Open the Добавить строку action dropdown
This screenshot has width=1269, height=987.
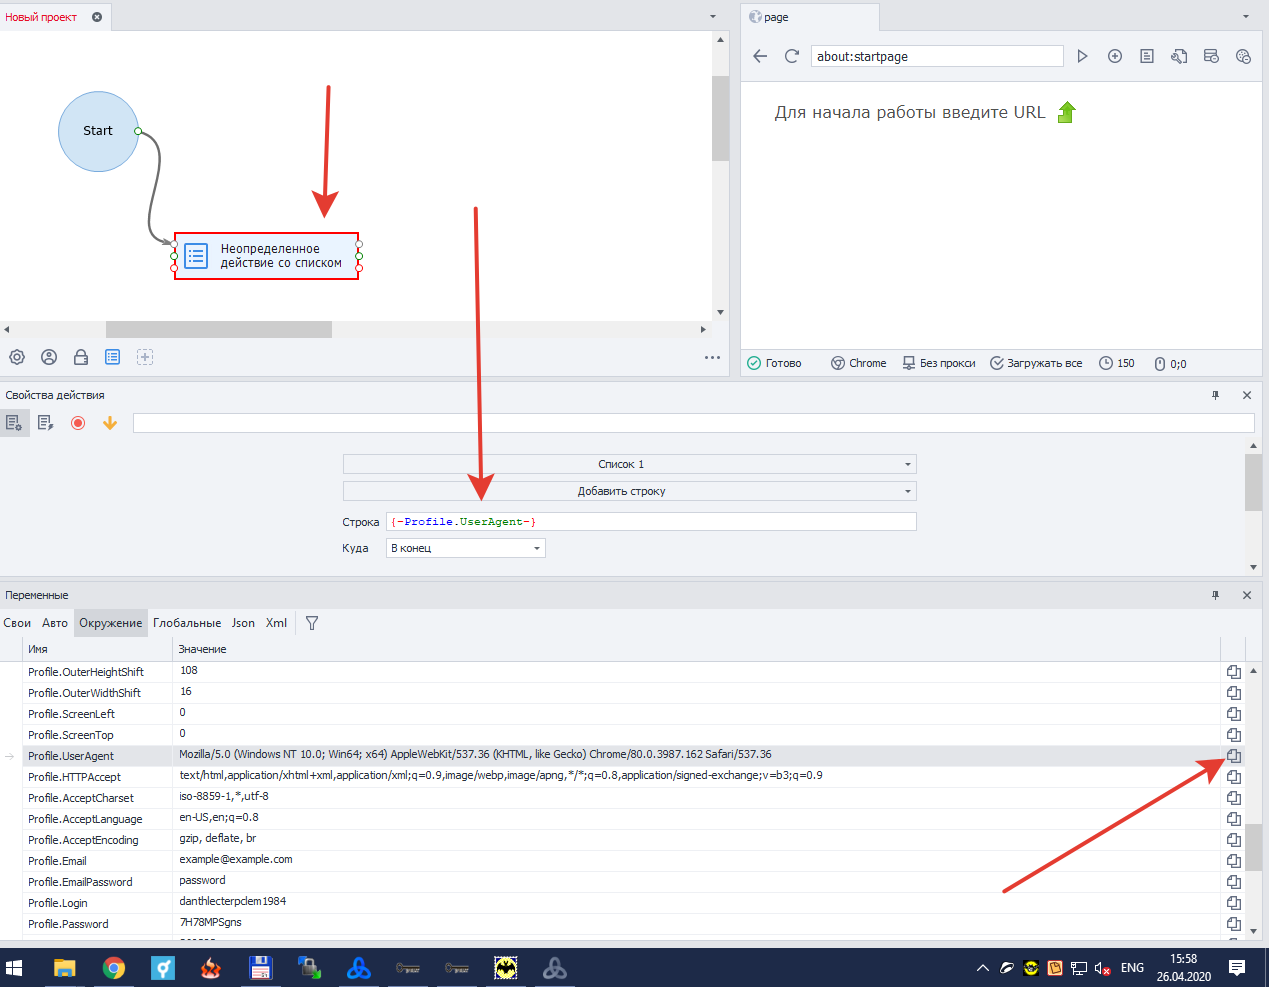(629, 491)
